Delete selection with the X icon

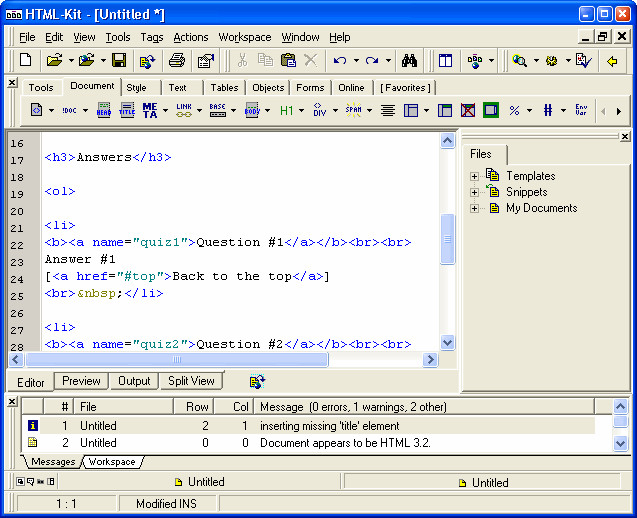[311, 60]
